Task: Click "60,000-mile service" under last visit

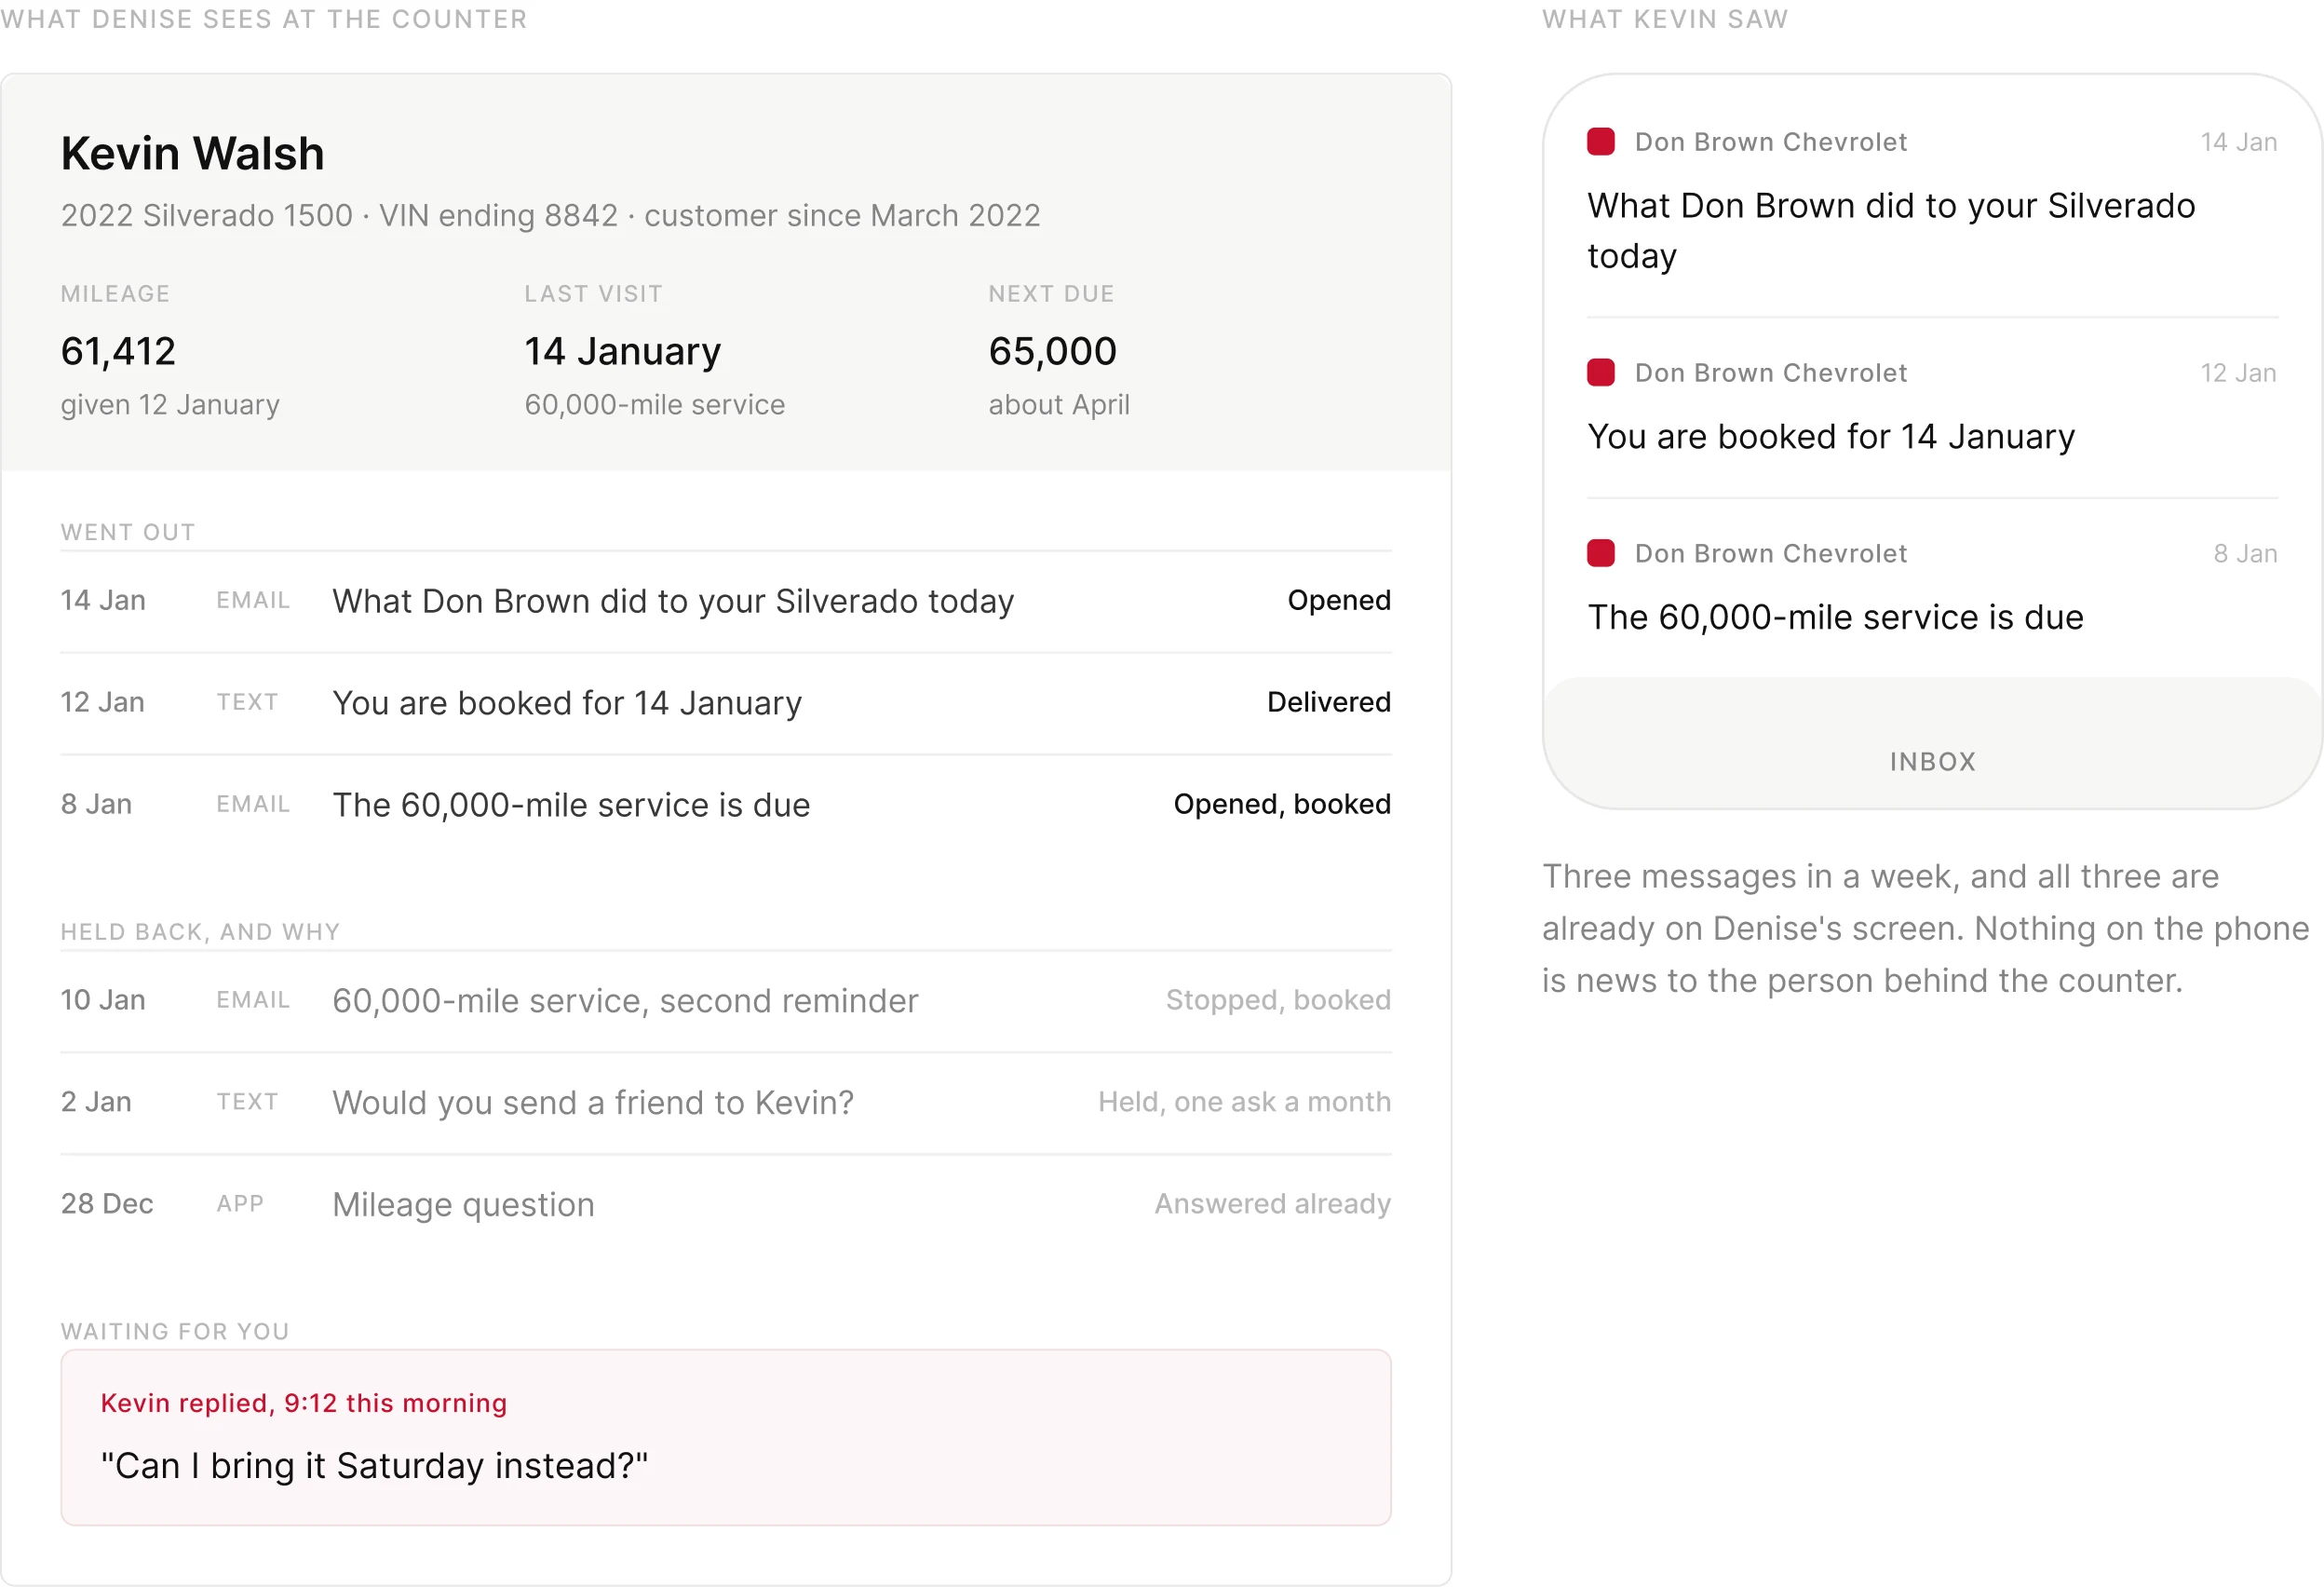Action: tap(655, 405)
